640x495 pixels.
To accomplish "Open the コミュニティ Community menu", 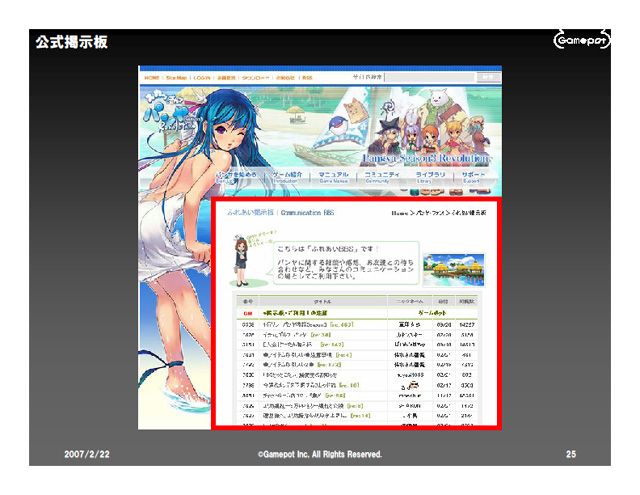I will coord(382,177).
